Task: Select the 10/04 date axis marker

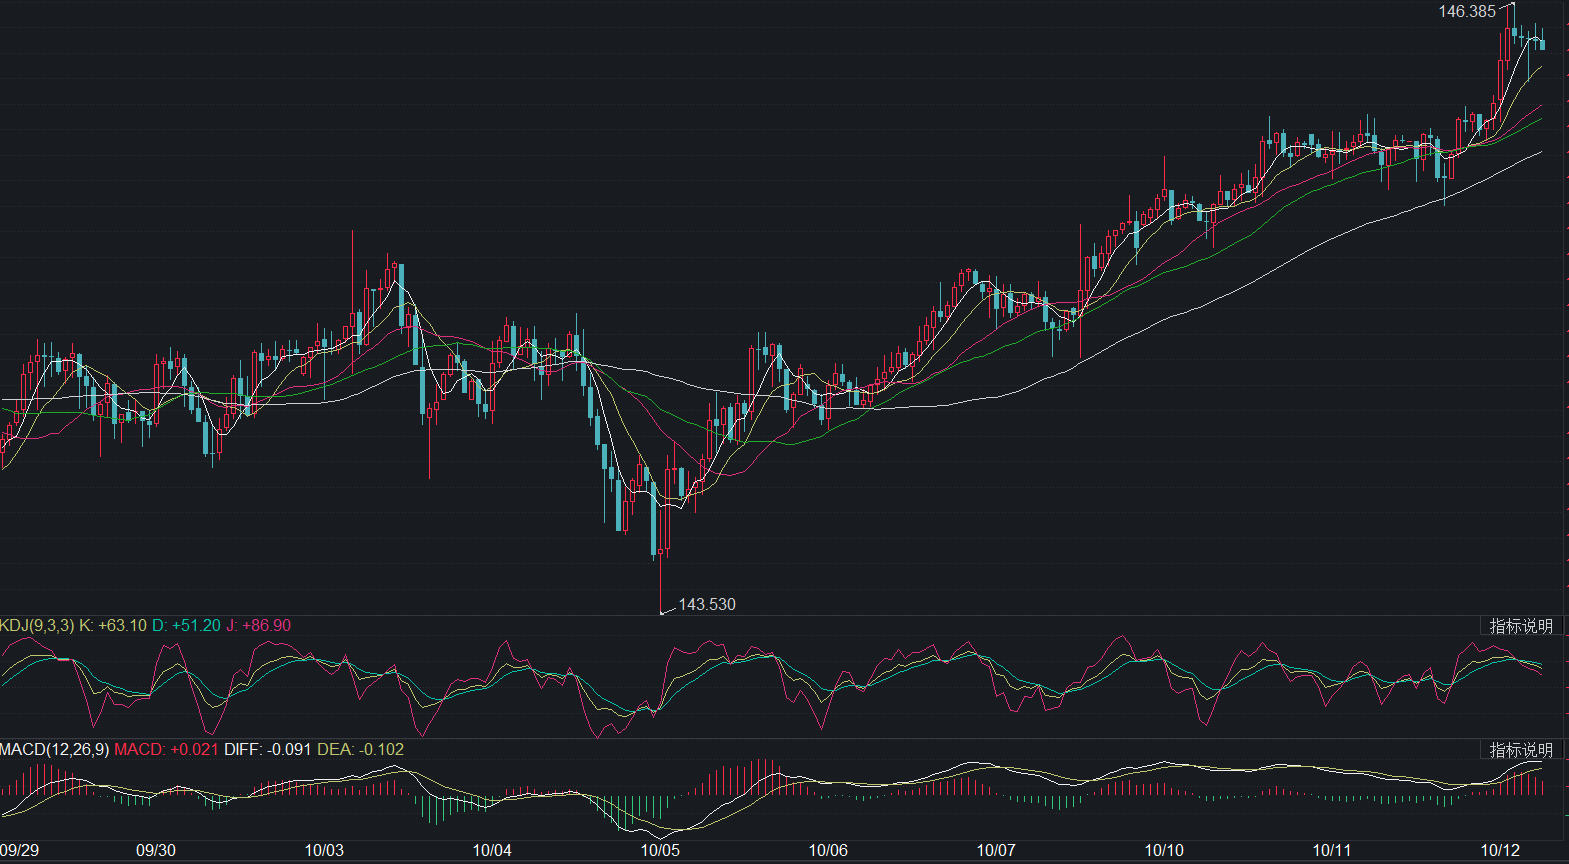Action: (492, 851)
